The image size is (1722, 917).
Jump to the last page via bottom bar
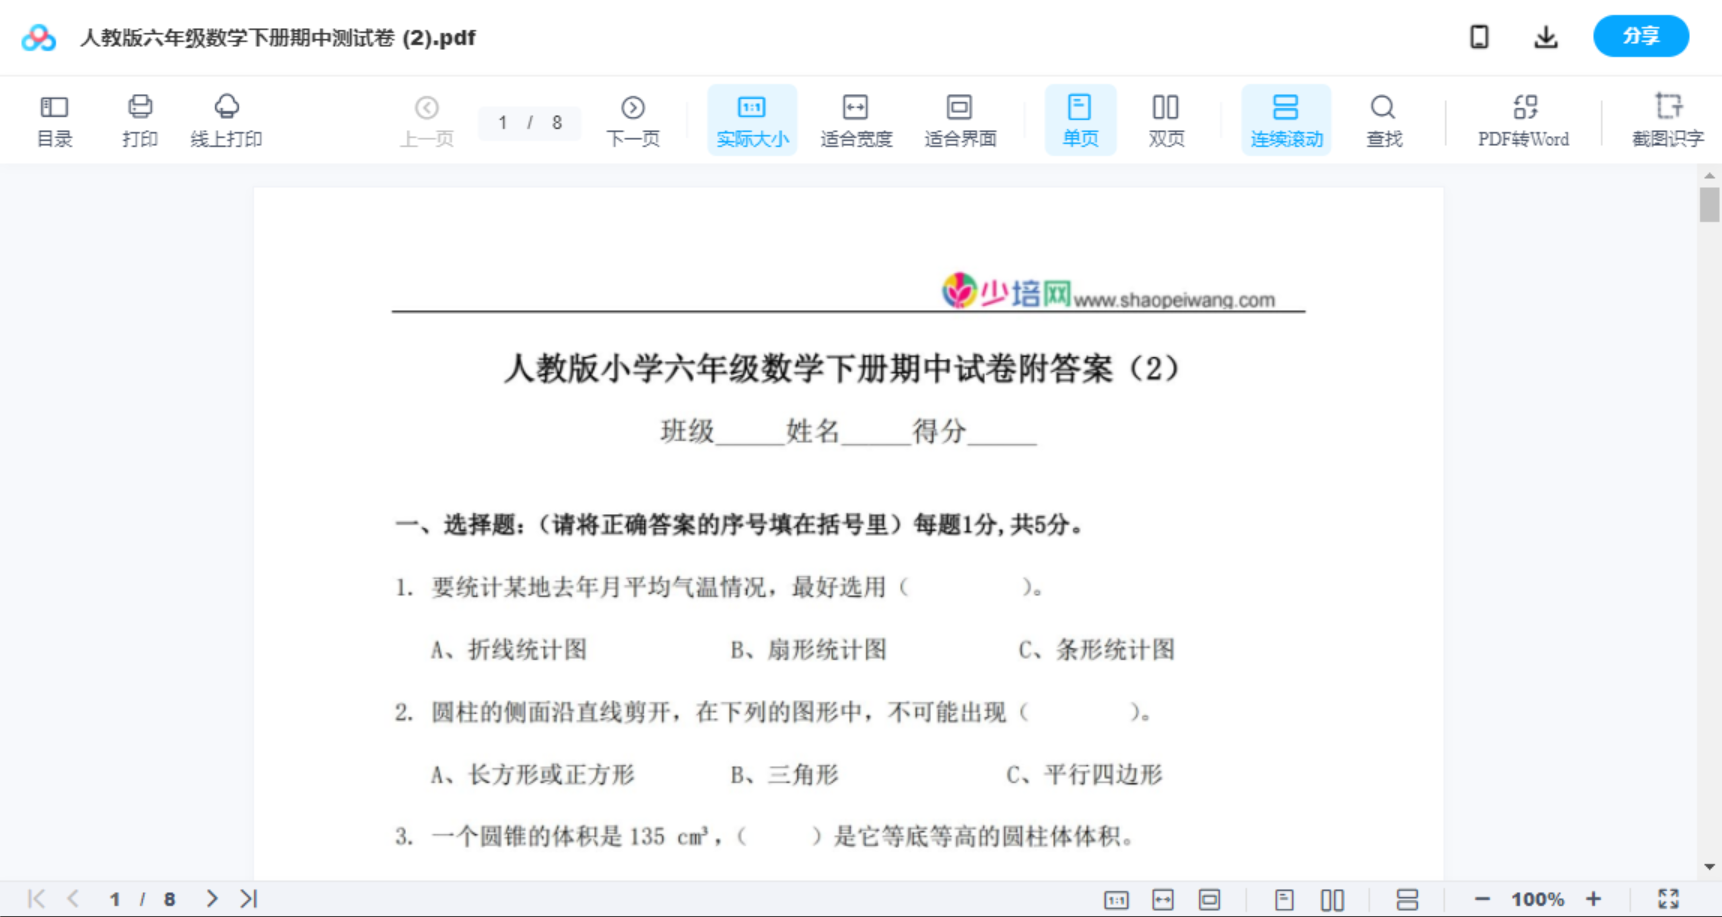(248, 897)
